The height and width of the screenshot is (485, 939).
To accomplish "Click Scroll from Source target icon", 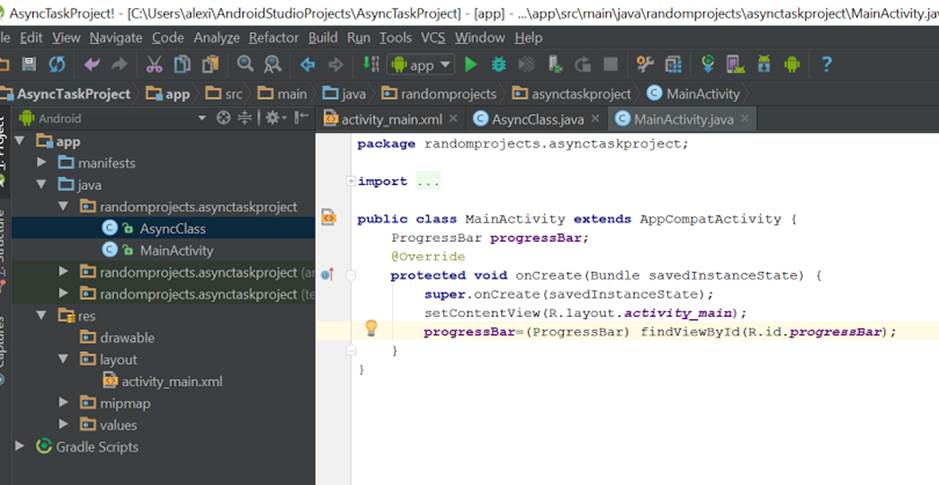I will coord(223,118).
